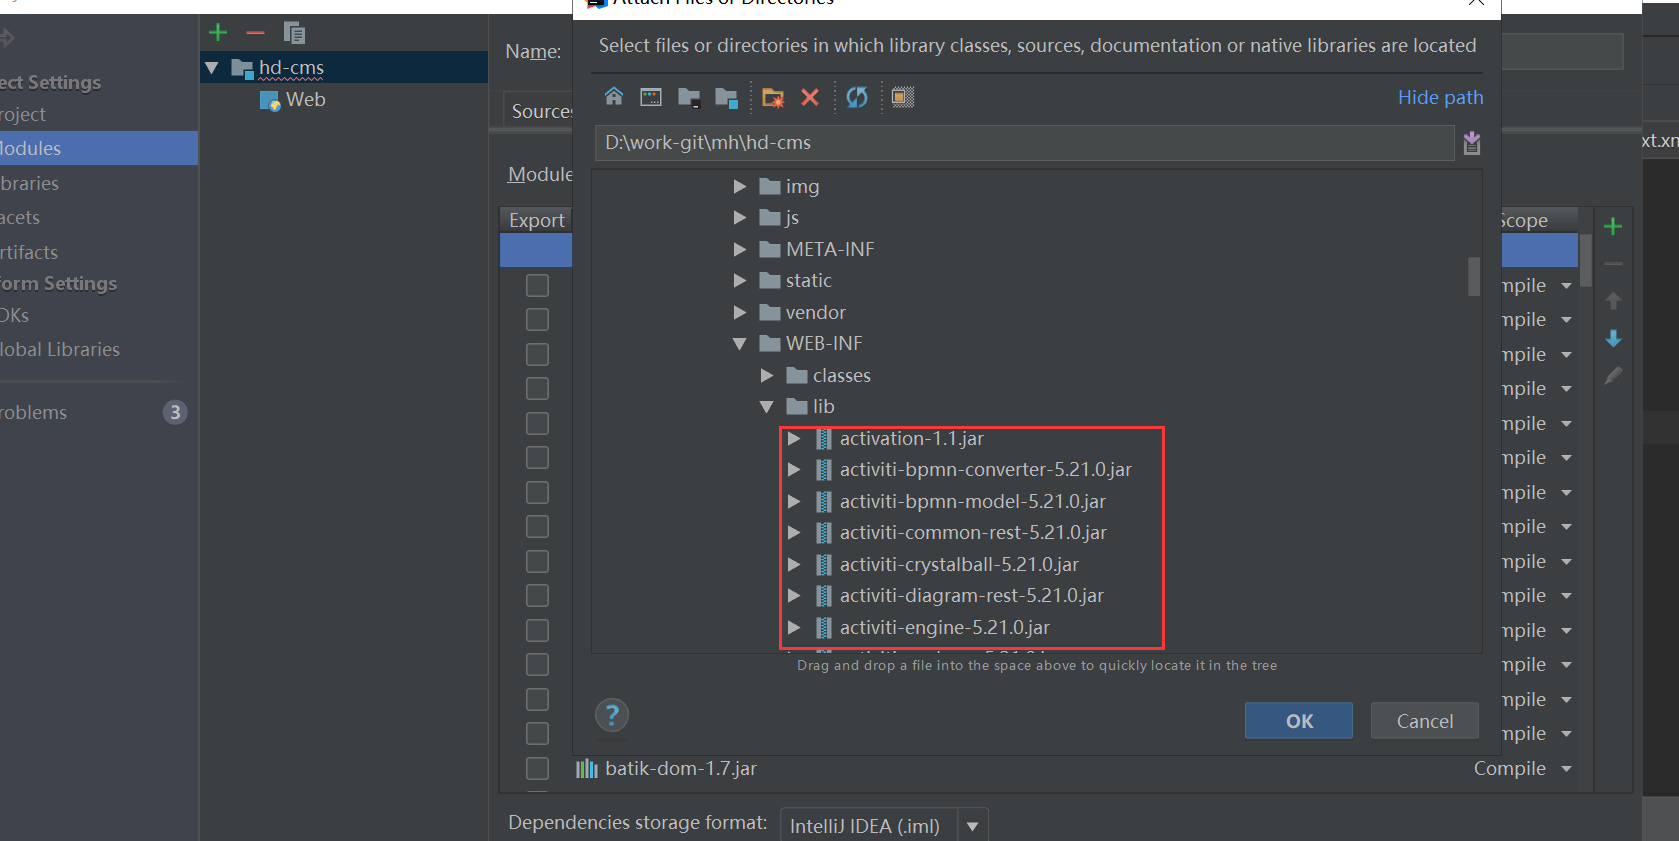
Task: Remove the selected dependency minus icon
Action: coord(1613,264)
